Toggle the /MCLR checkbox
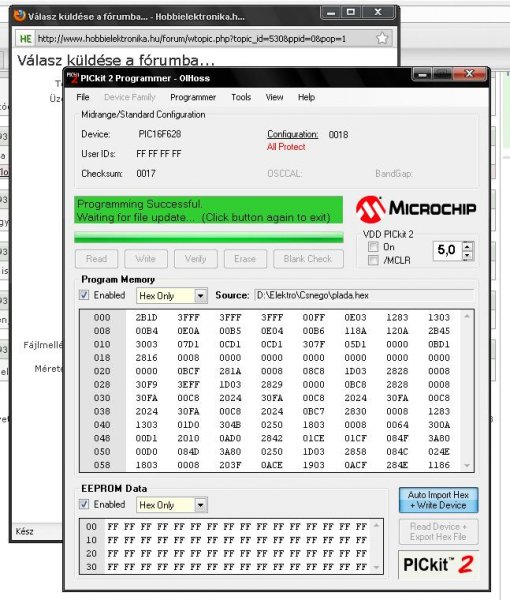510x600 pixels. [373, 260]
